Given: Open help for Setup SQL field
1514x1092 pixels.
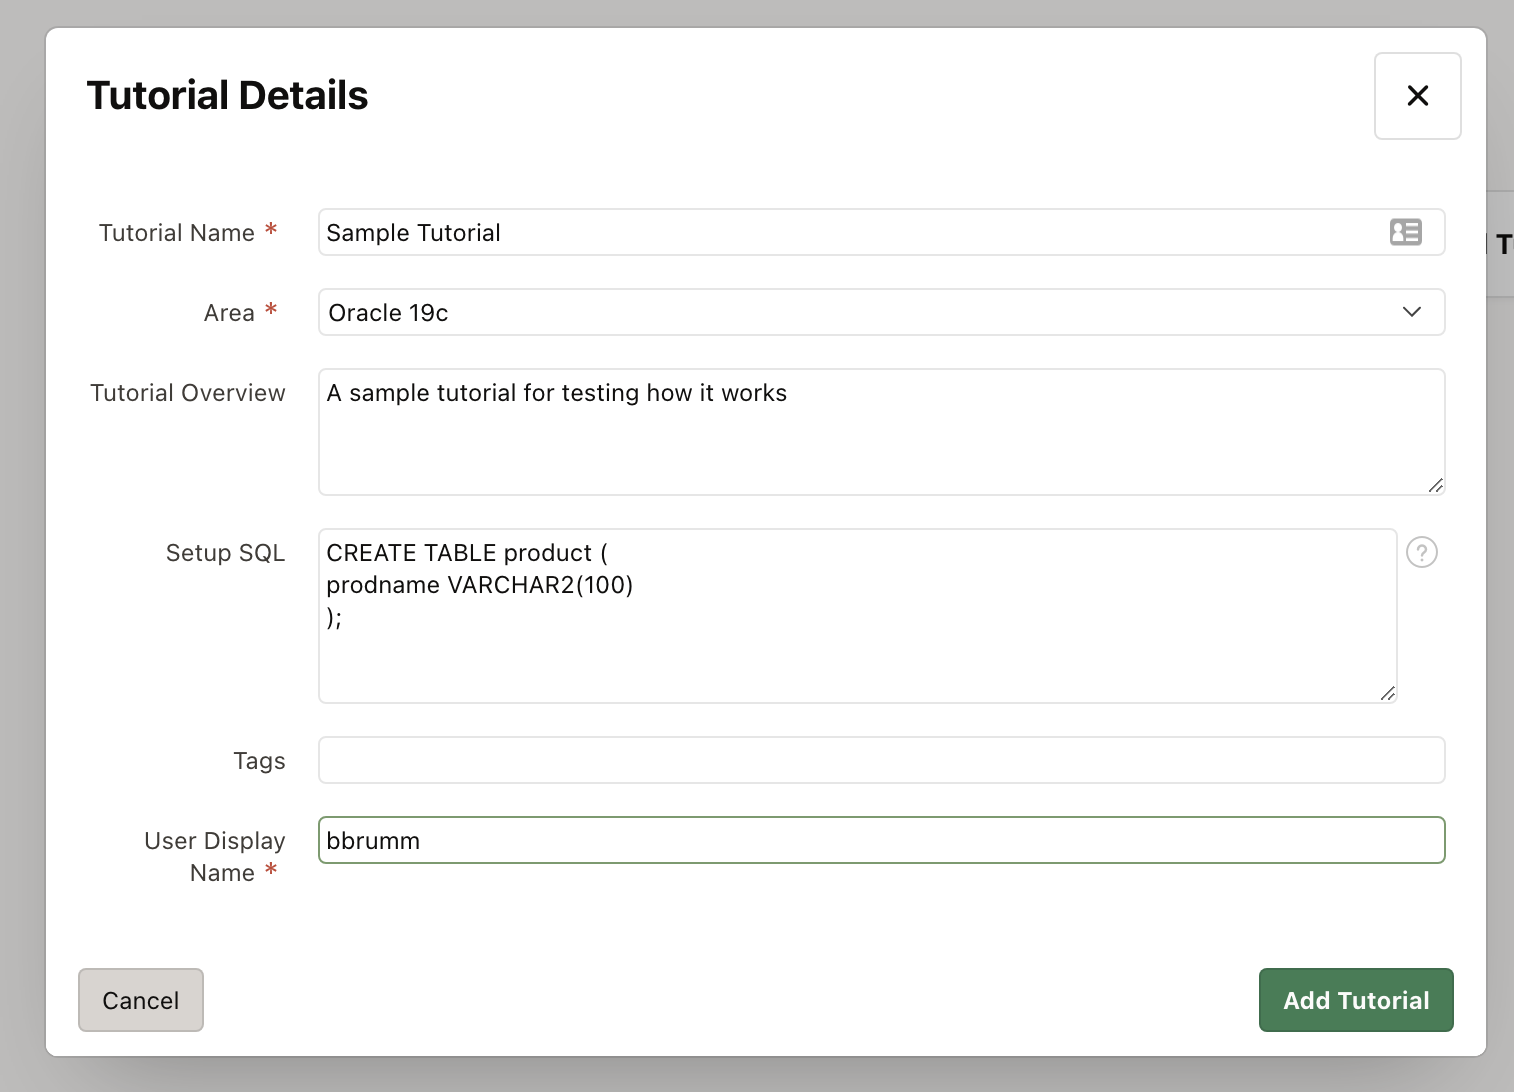Looking at the screenshot, I should [x=1421, y=552].
